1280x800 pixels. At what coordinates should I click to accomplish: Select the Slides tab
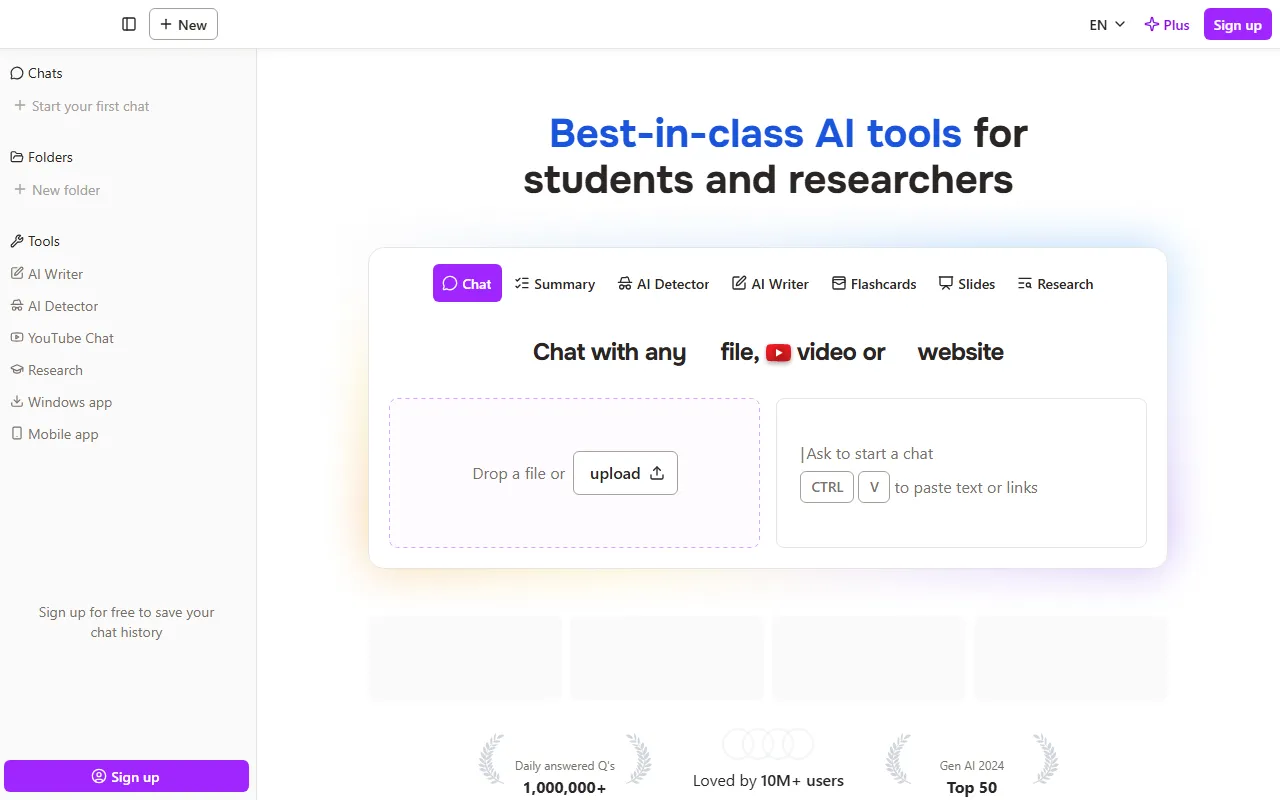tap(966, 284)
